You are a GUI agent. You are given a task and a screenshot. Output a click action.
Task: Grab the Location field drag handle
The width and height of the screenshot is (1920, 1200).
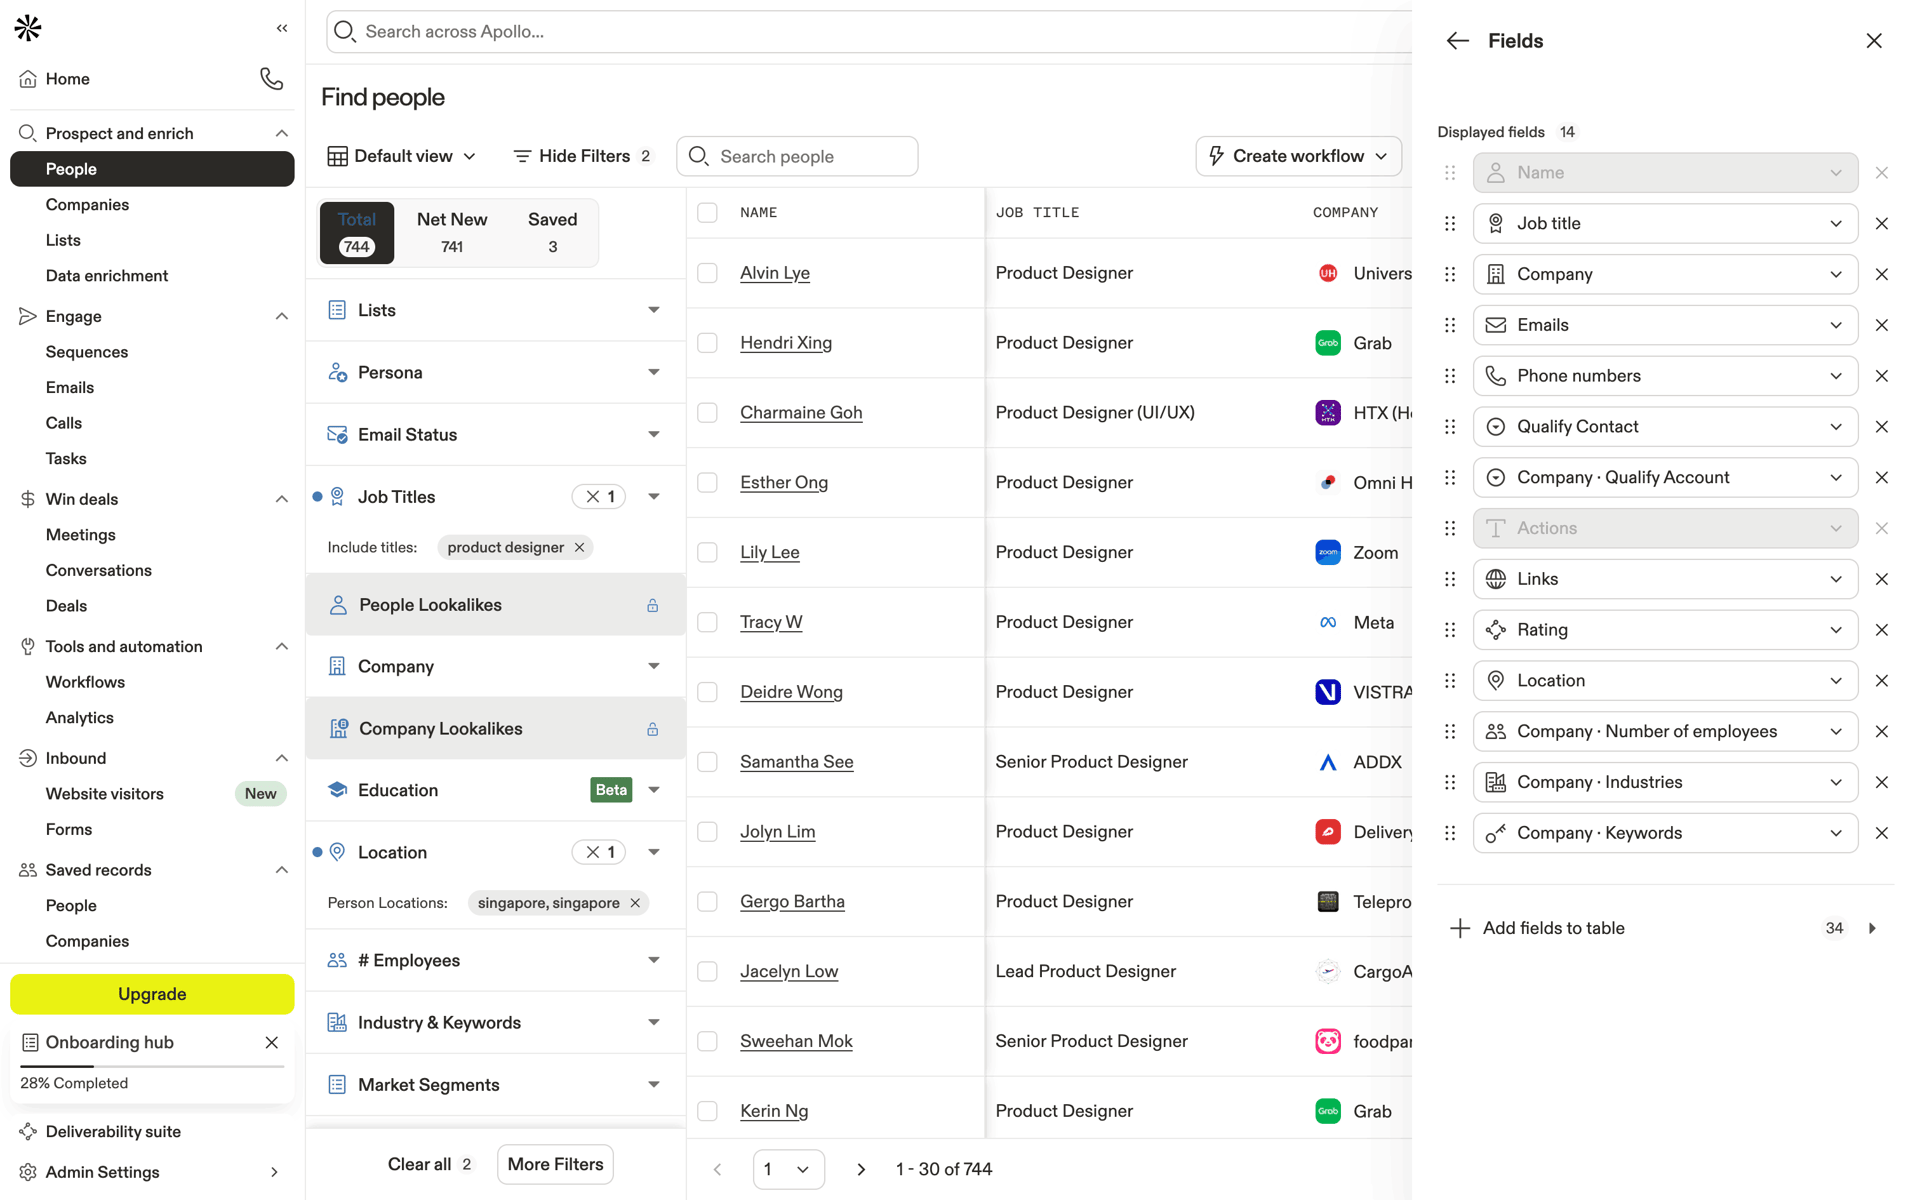click(x=1450, y=681)
